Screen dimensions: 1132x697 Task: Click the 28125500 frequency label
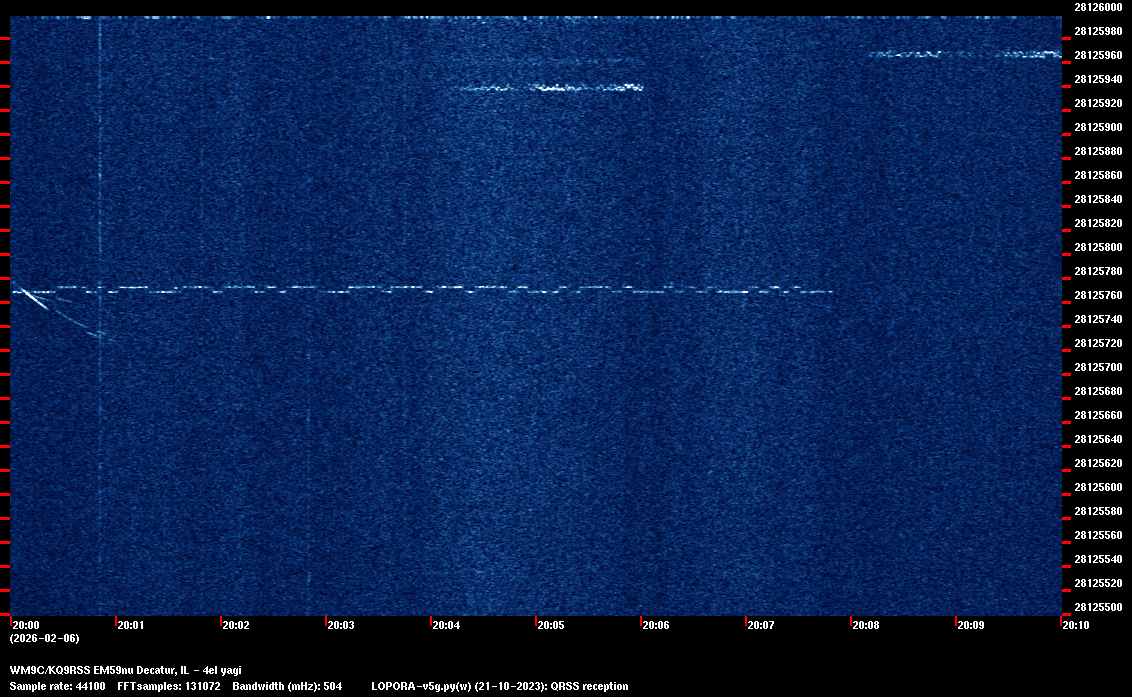point(1097,607)
